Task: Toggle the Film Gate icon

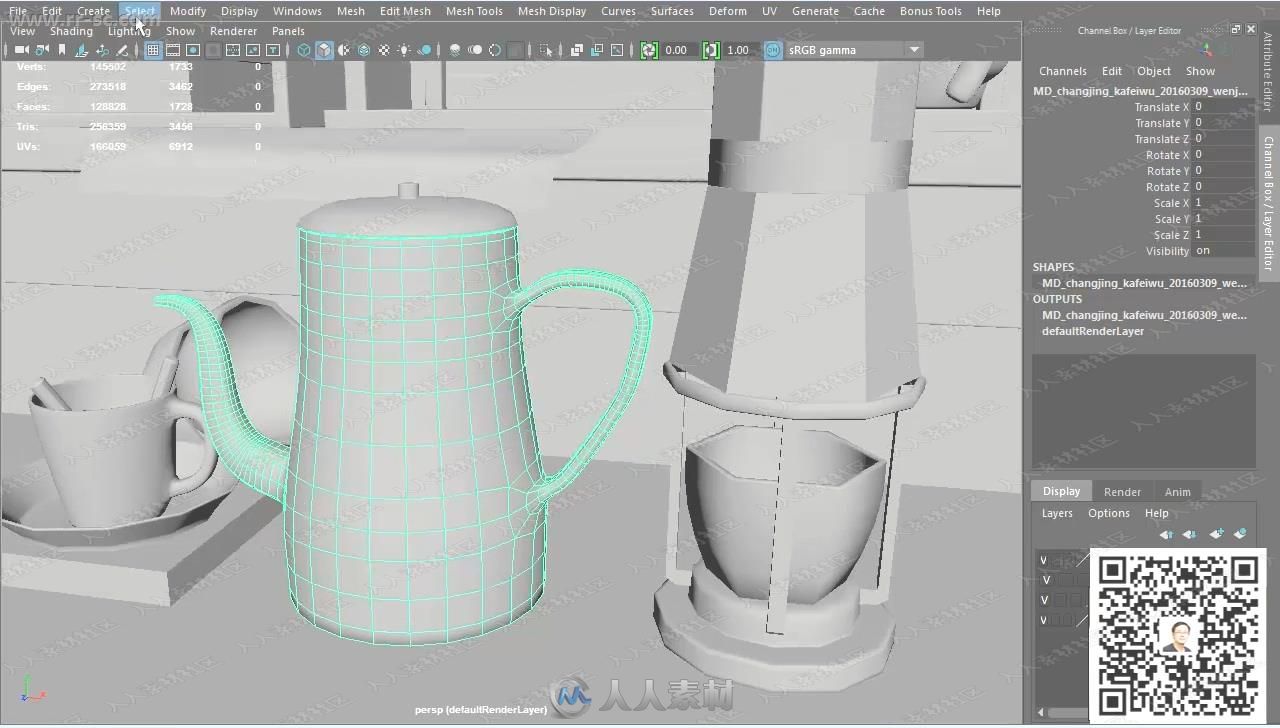Action: (x=173, y=50)
